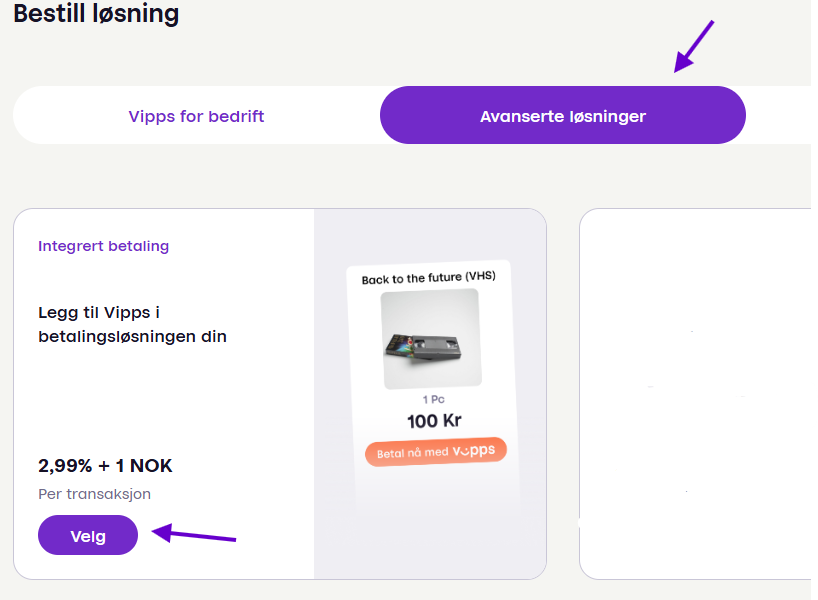Click the Betal nå med Vipps button
This screenshot has width=818, height=600.
pos(436,451)
